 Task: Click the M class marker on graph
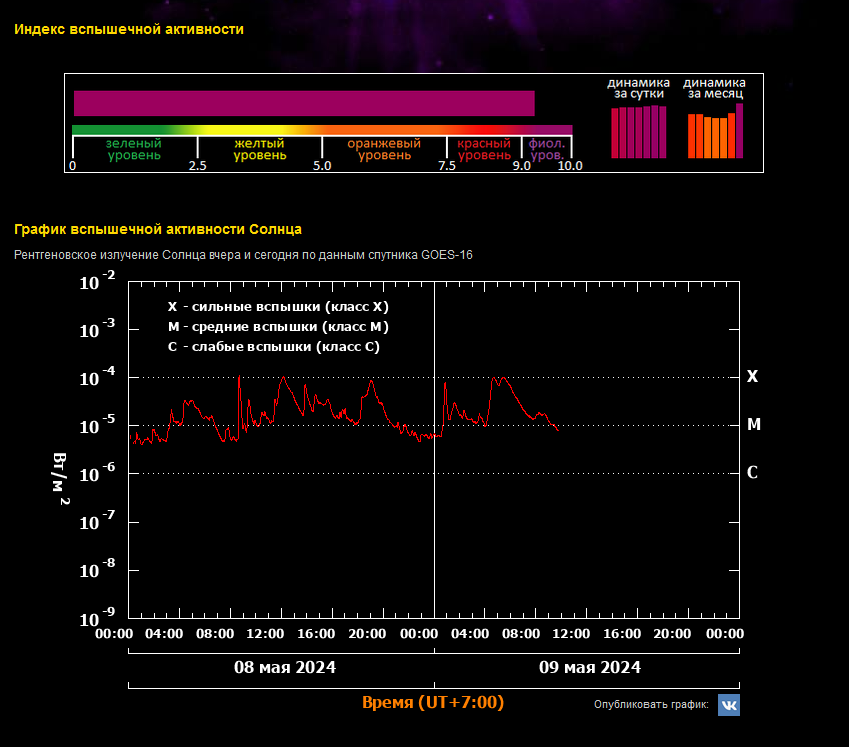(754, 424)
